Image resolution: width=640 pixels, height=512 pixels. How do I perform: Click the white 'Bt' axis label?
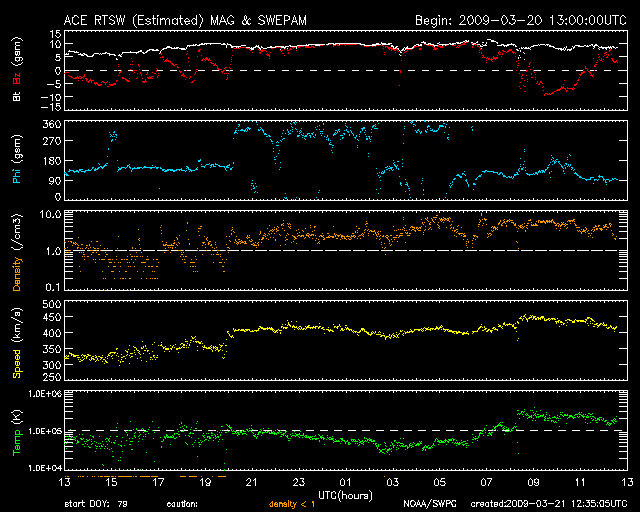pos(17,96)
